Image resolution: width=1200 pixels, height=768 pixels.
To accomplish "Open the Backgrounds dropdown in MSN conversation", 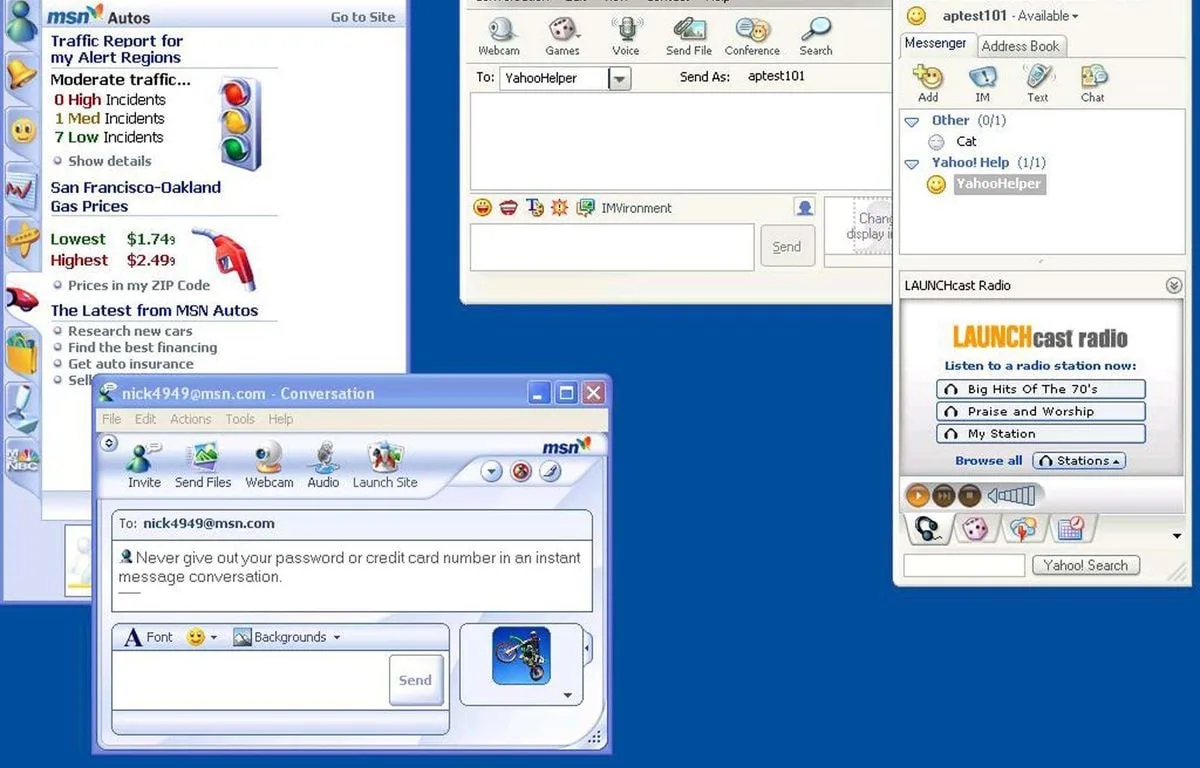I will point(288,637).
